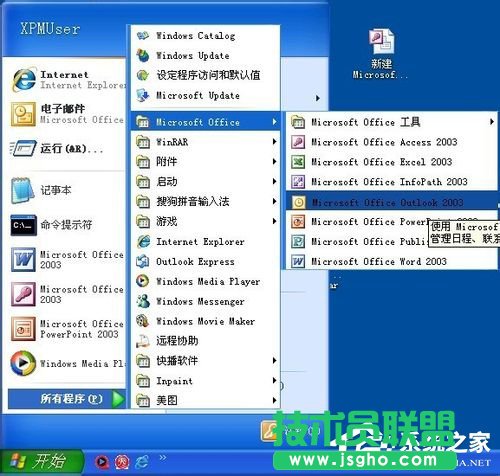500x476 pixels.
Task: Expand the Inpaint submenu arrow
Action: pyautogui.click(x=274, y=381)
